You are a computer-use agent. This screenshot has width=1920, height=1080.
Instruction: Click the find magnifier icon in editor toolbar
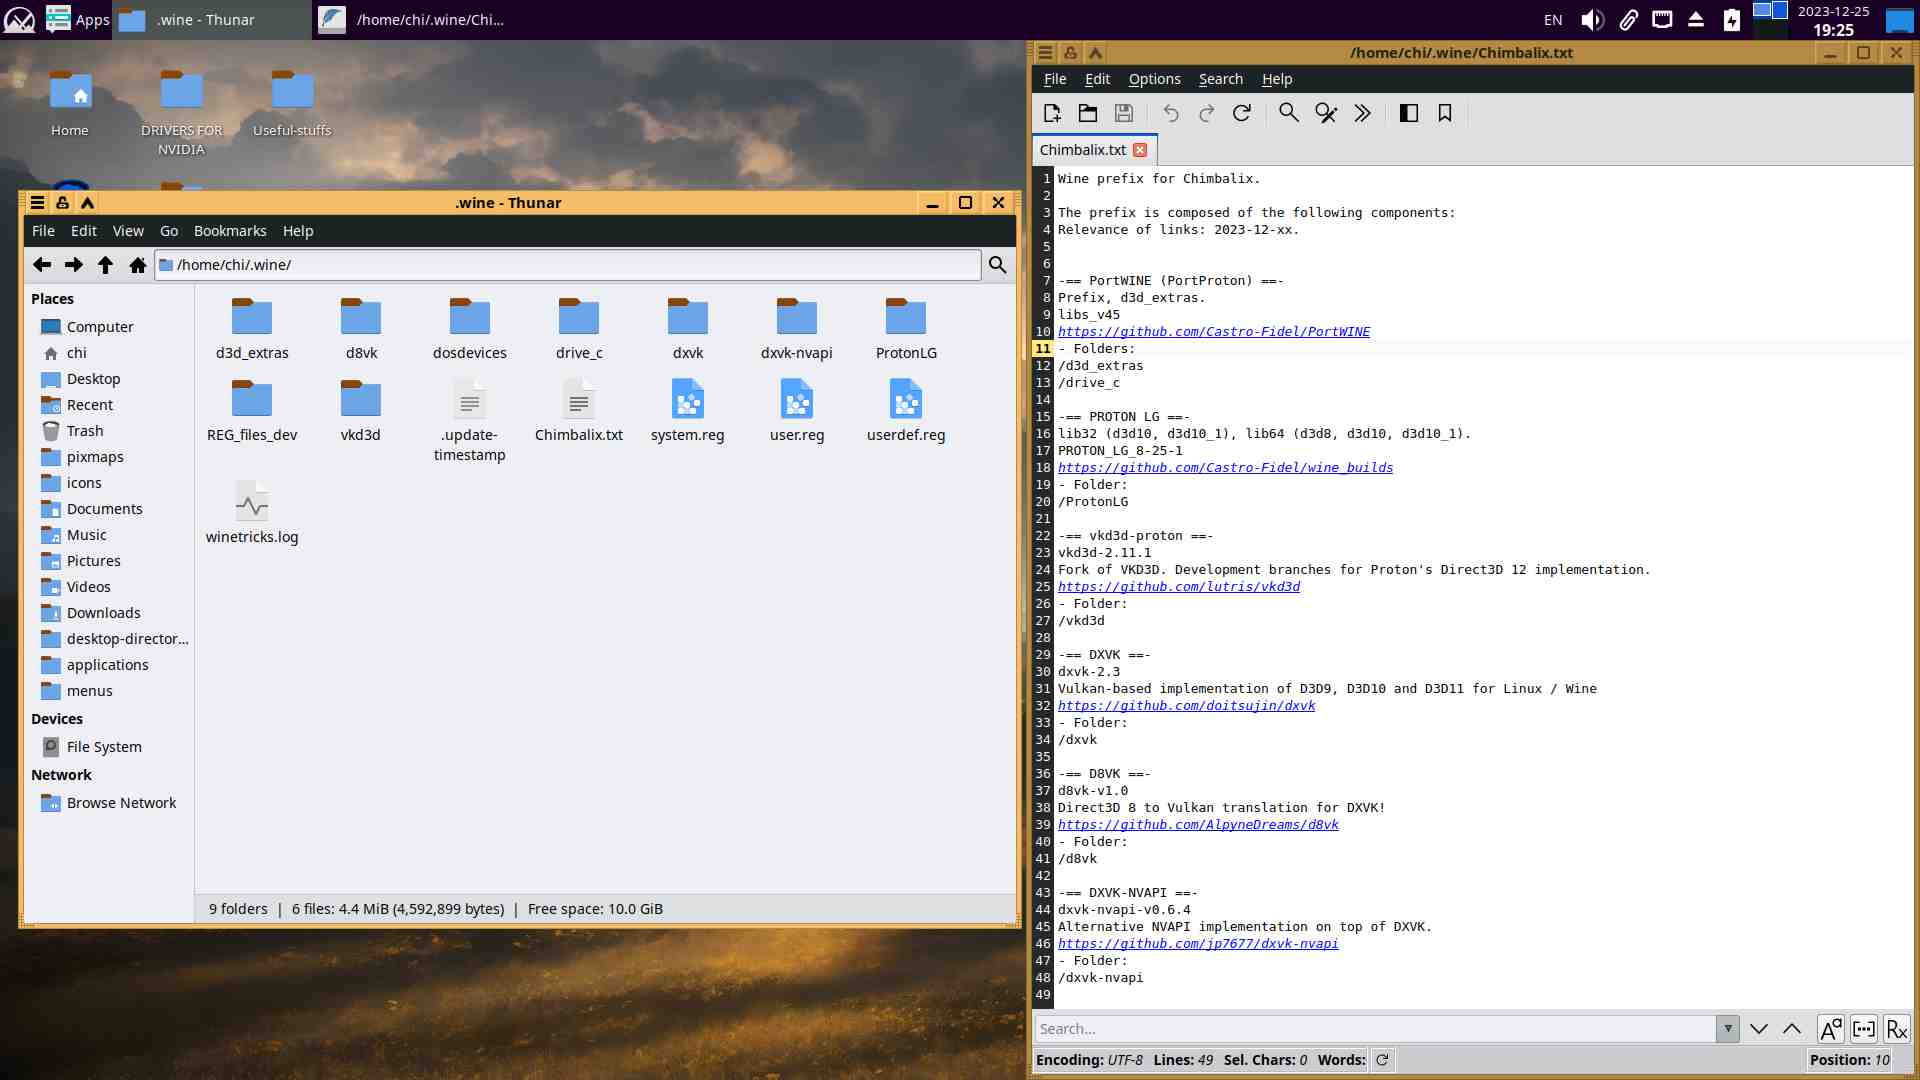[1289, 113]
